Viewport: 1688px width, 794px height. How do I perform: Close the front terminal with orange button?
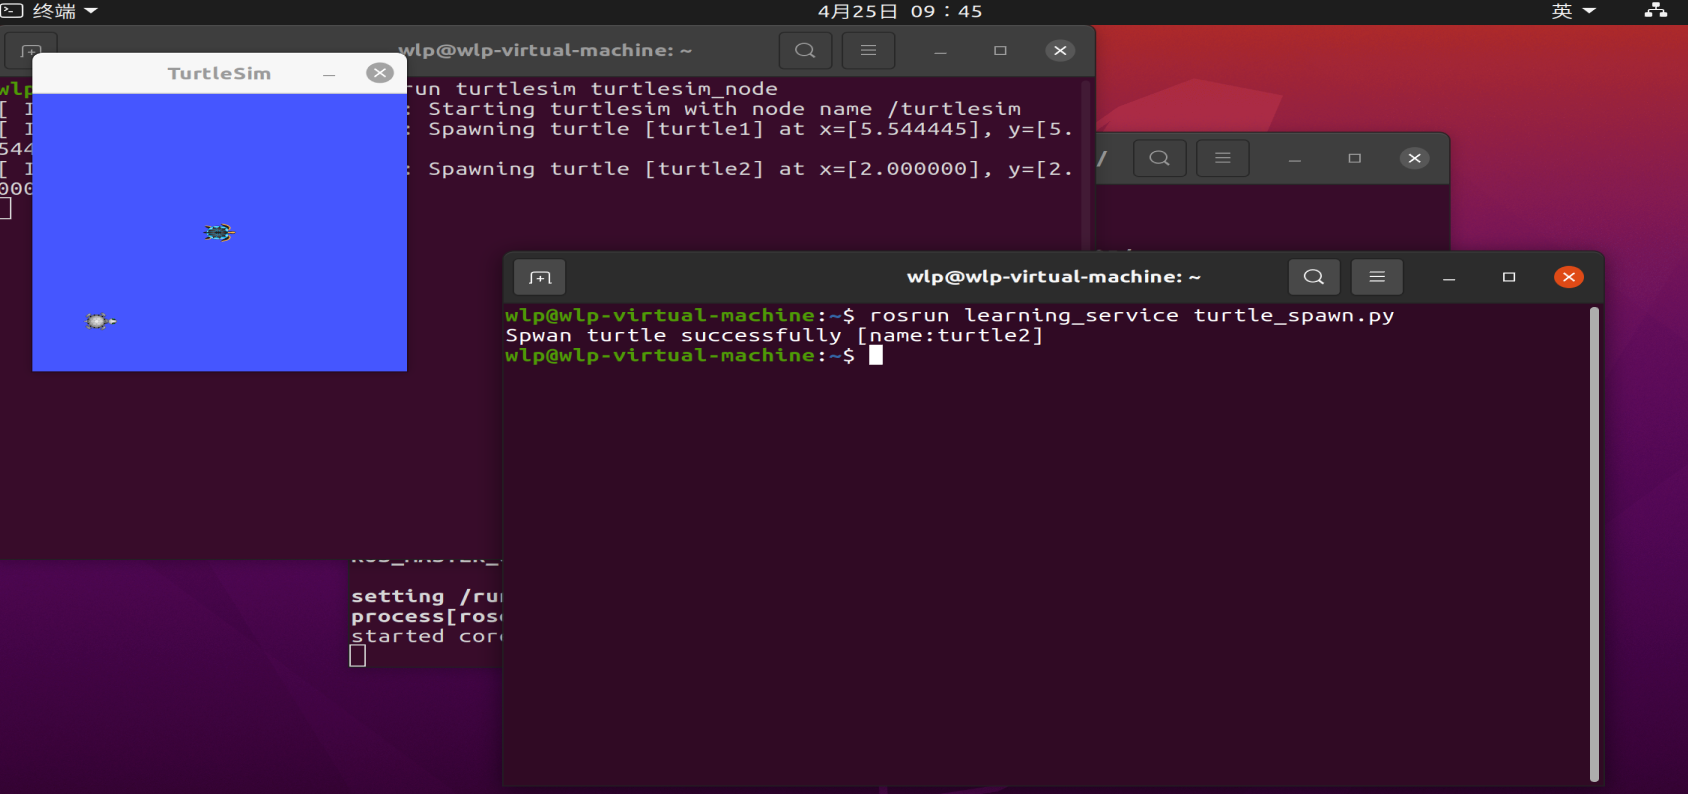(x=1568, y=277)
